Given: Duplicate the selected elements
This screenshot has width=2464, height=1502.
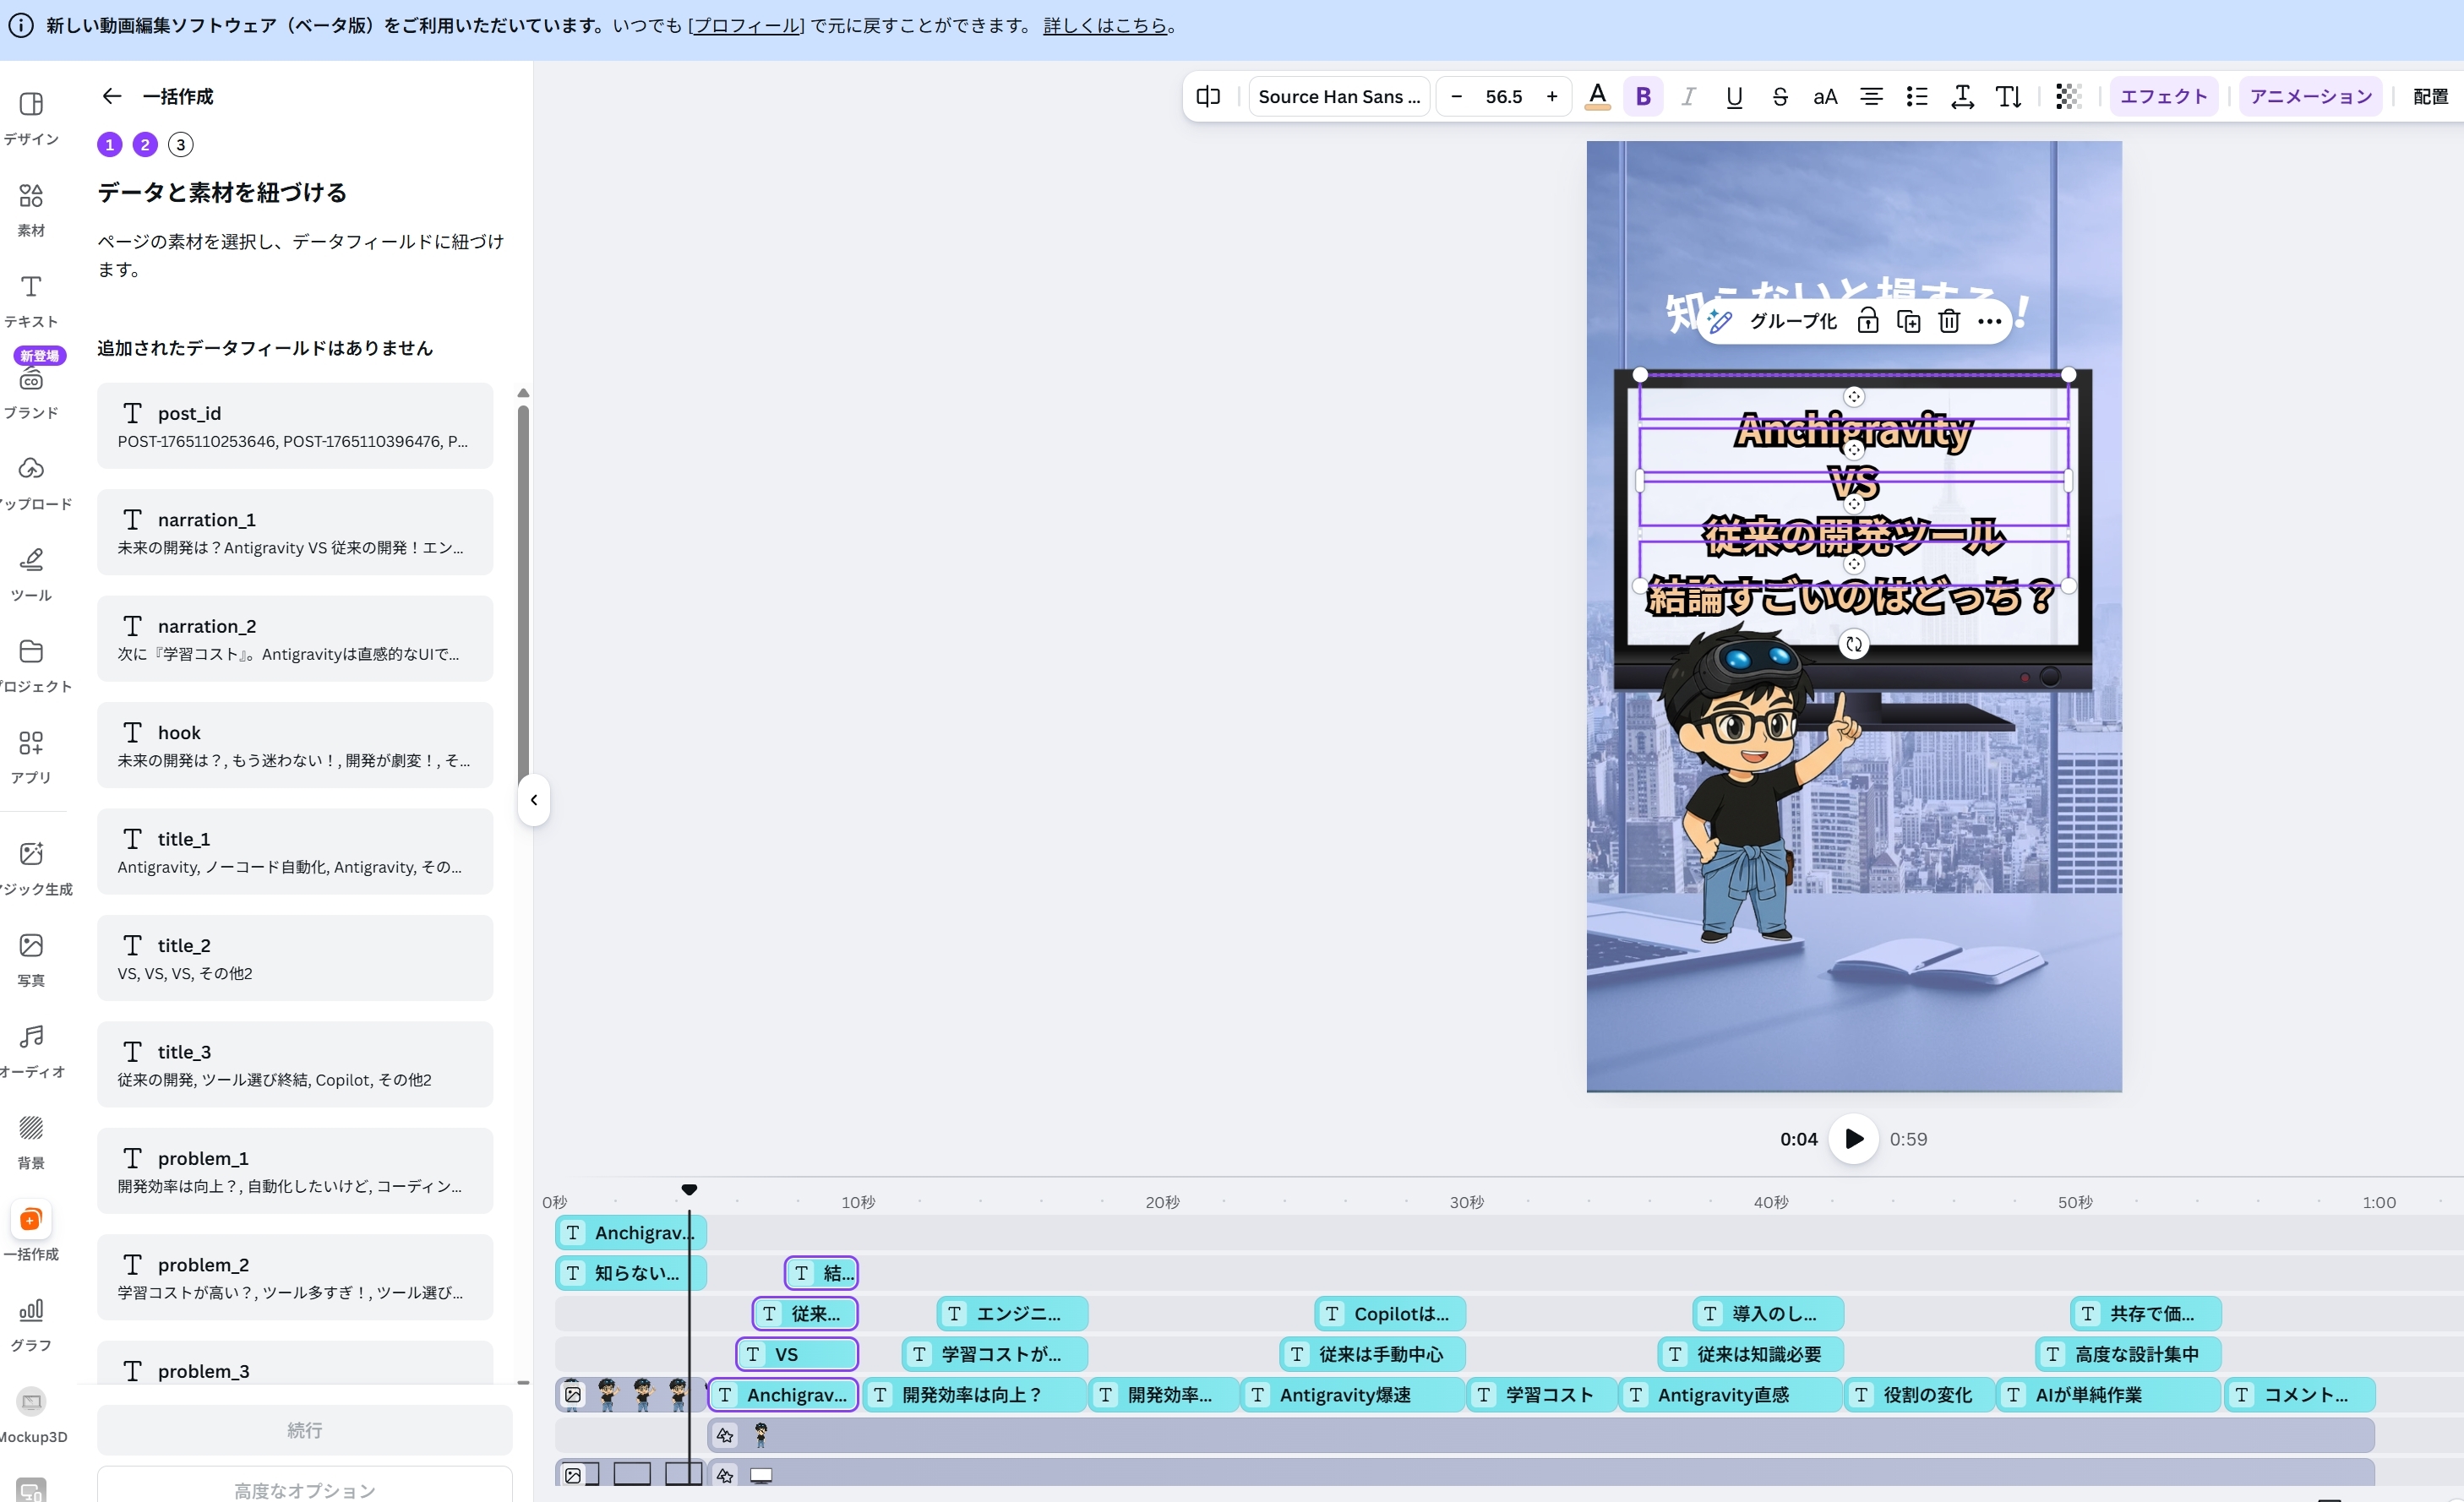Looking at the screenshot, I should click(1908, 321).
